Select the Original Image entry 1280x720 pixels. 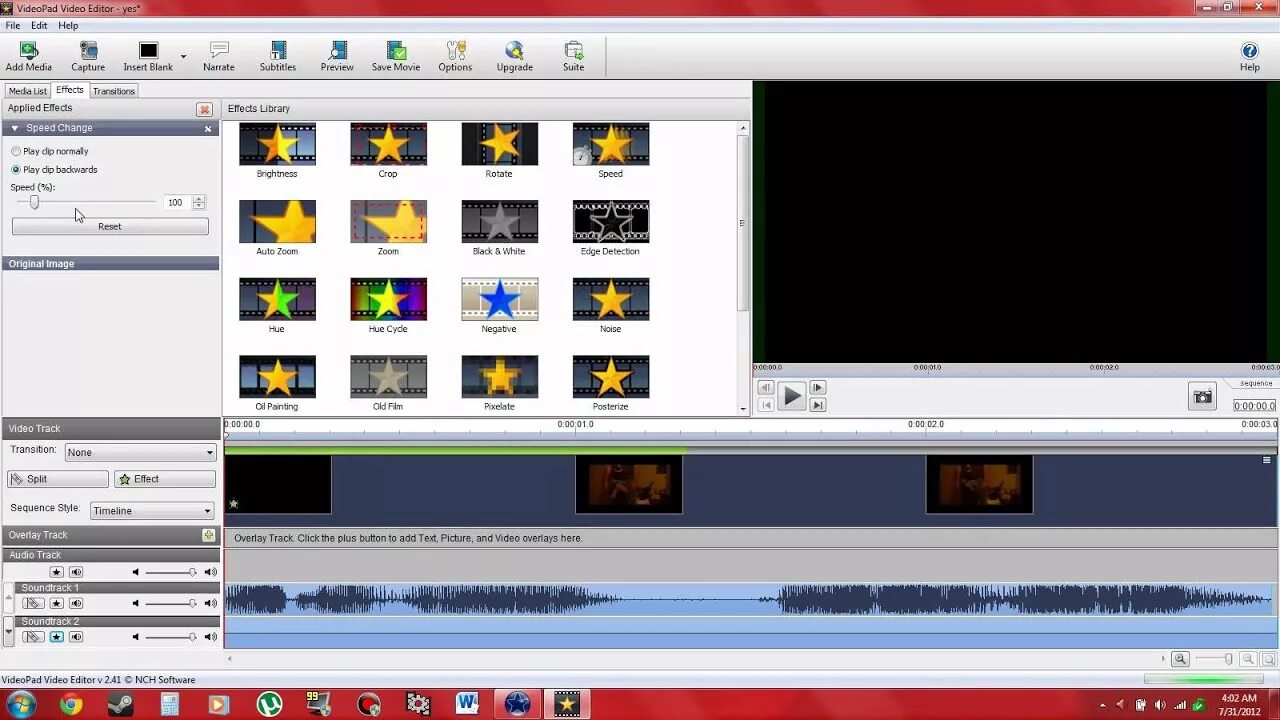click(x=110, y=264)
